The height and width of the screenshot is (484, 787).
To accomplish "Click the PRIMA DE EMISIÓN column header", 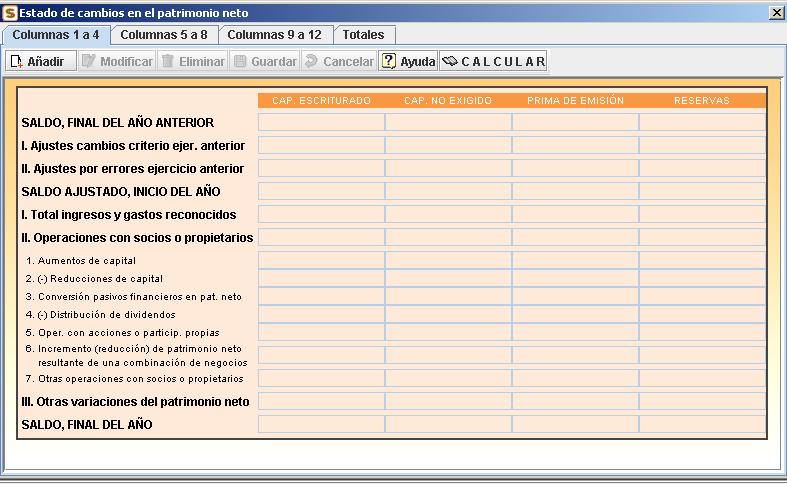I will [575, 100].
